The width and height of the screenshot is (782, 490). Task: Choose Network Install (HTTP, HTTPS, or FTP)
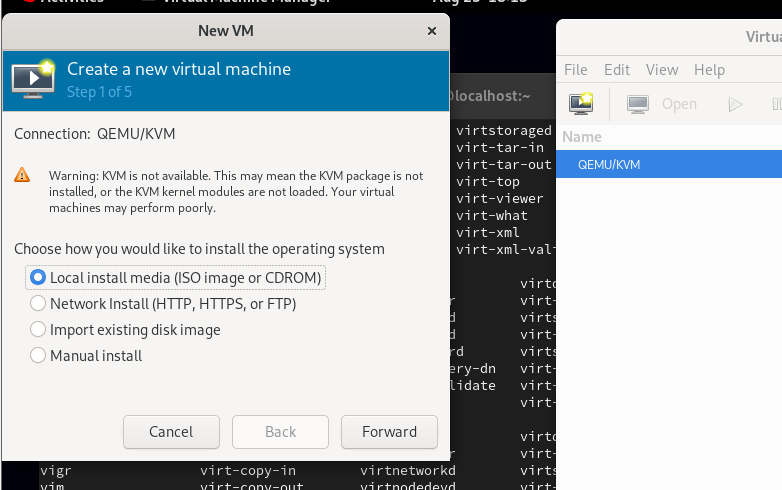[x=163, y=304]
